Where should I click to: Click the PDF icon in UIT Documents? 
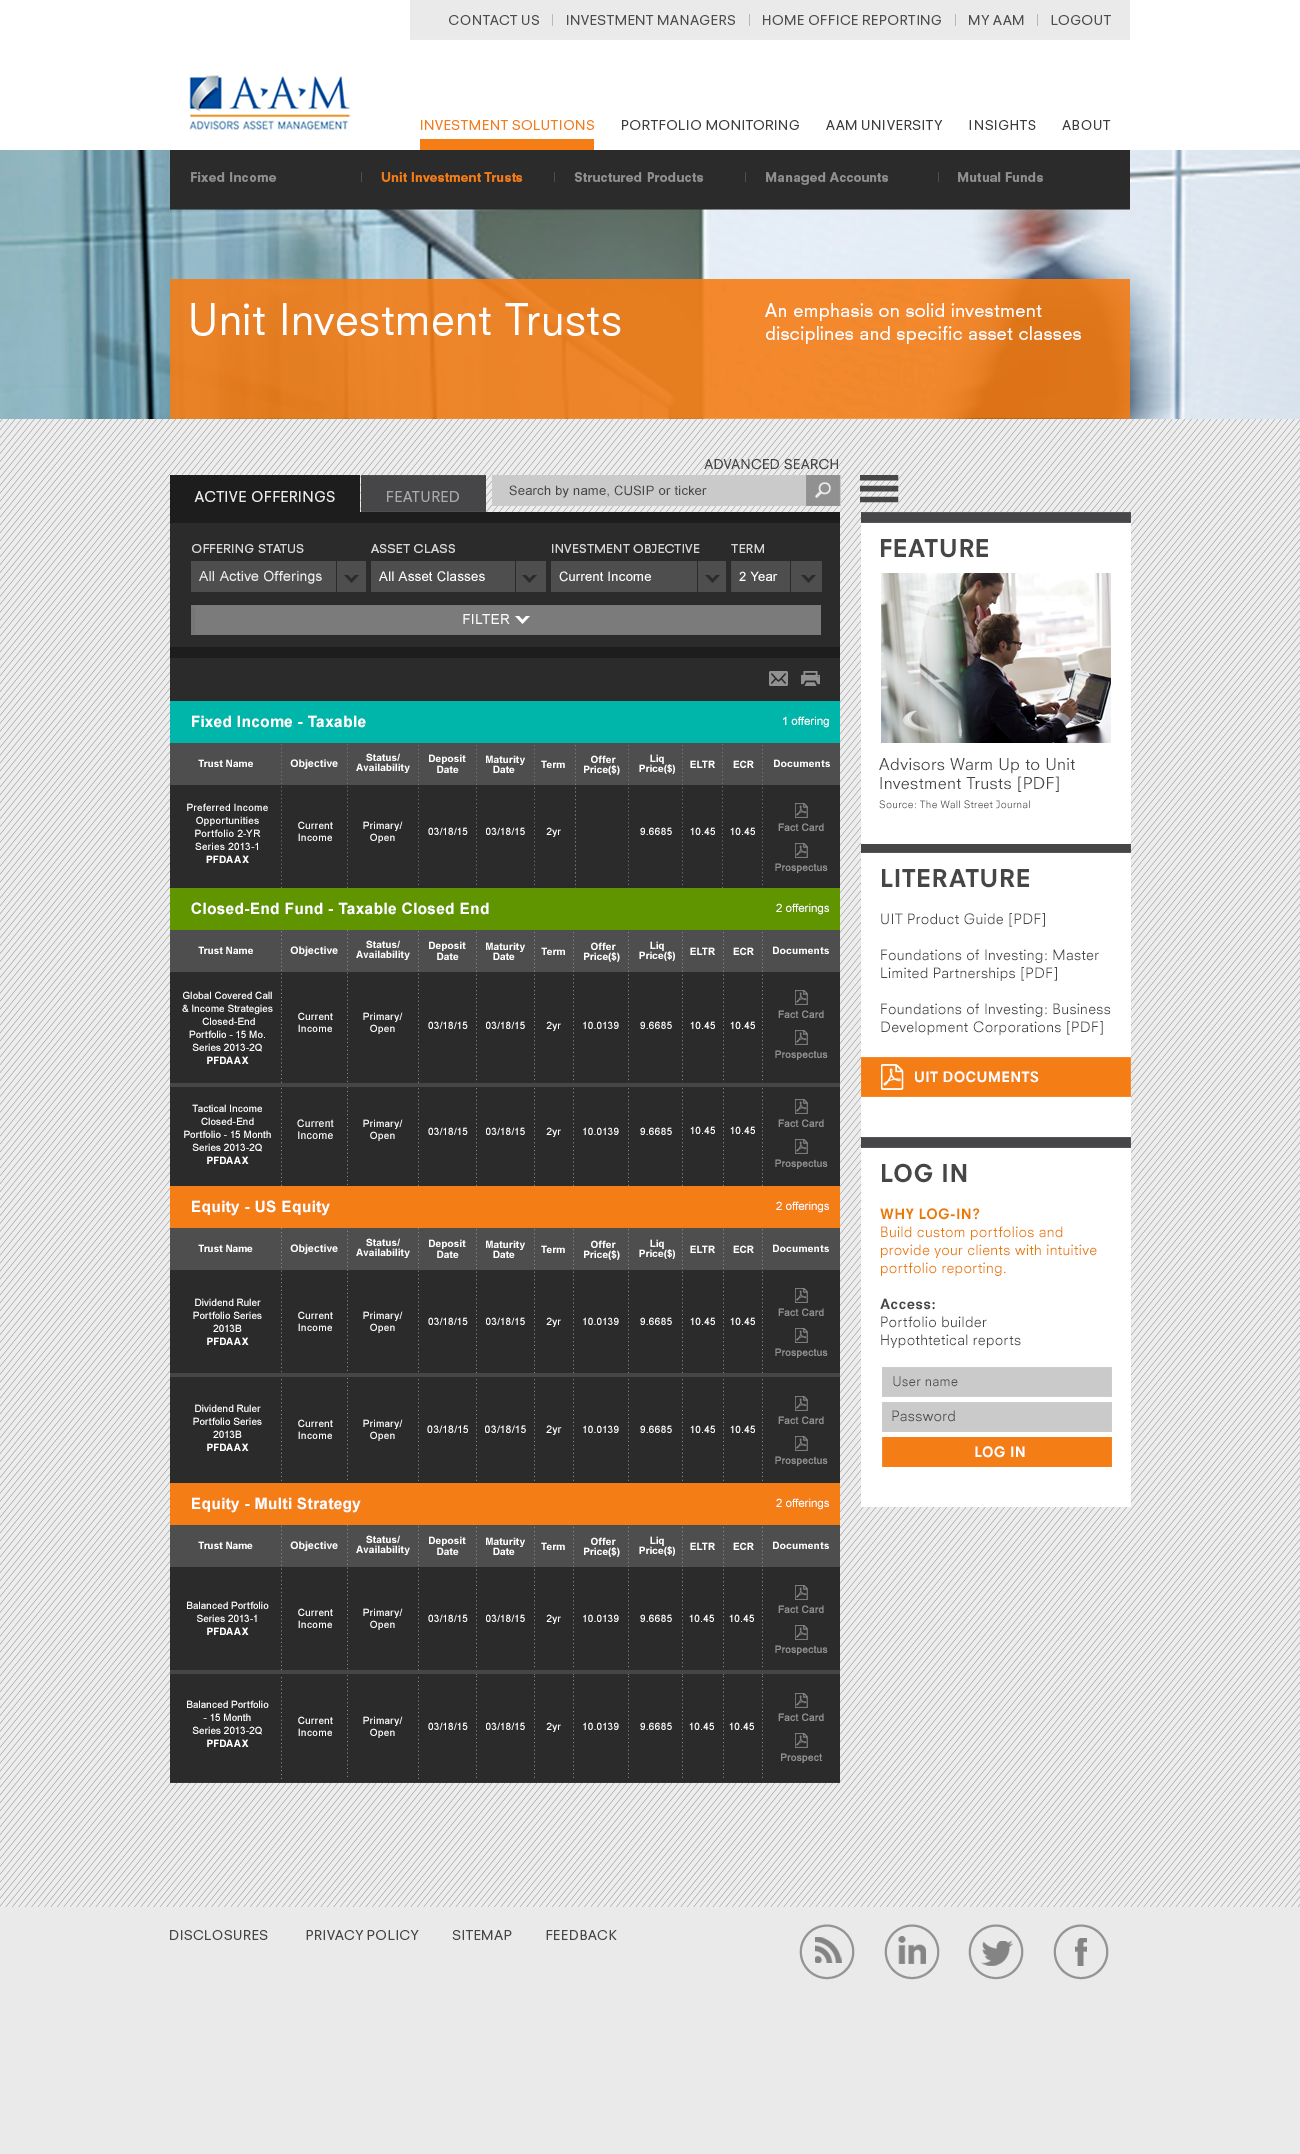click(x=892, y=1077)
